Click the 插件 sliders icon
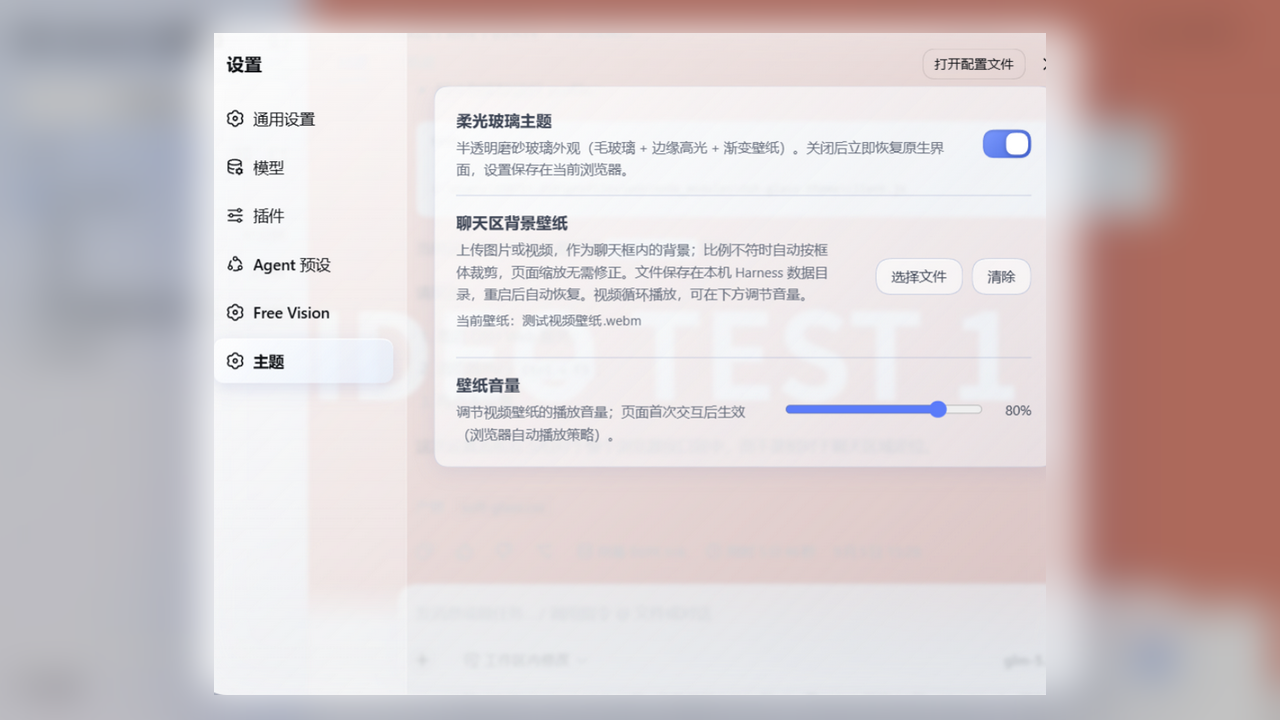The width and height of the screenshot is (1280, 720). [235, 216]
